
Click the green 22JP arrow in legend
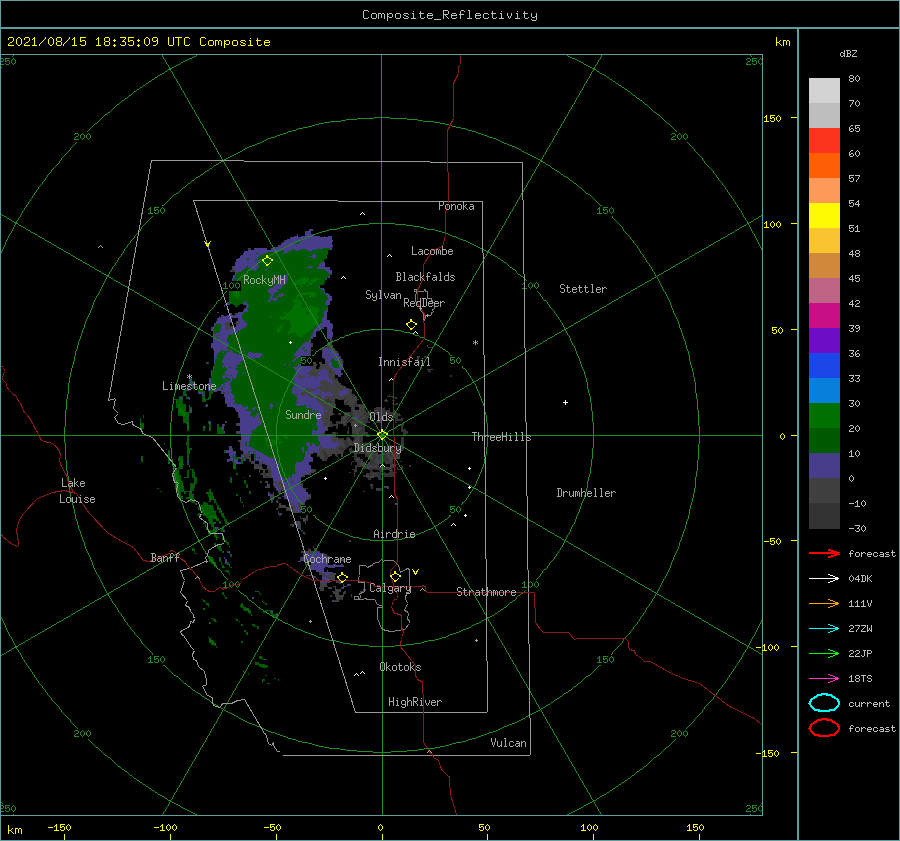[824, 653]
